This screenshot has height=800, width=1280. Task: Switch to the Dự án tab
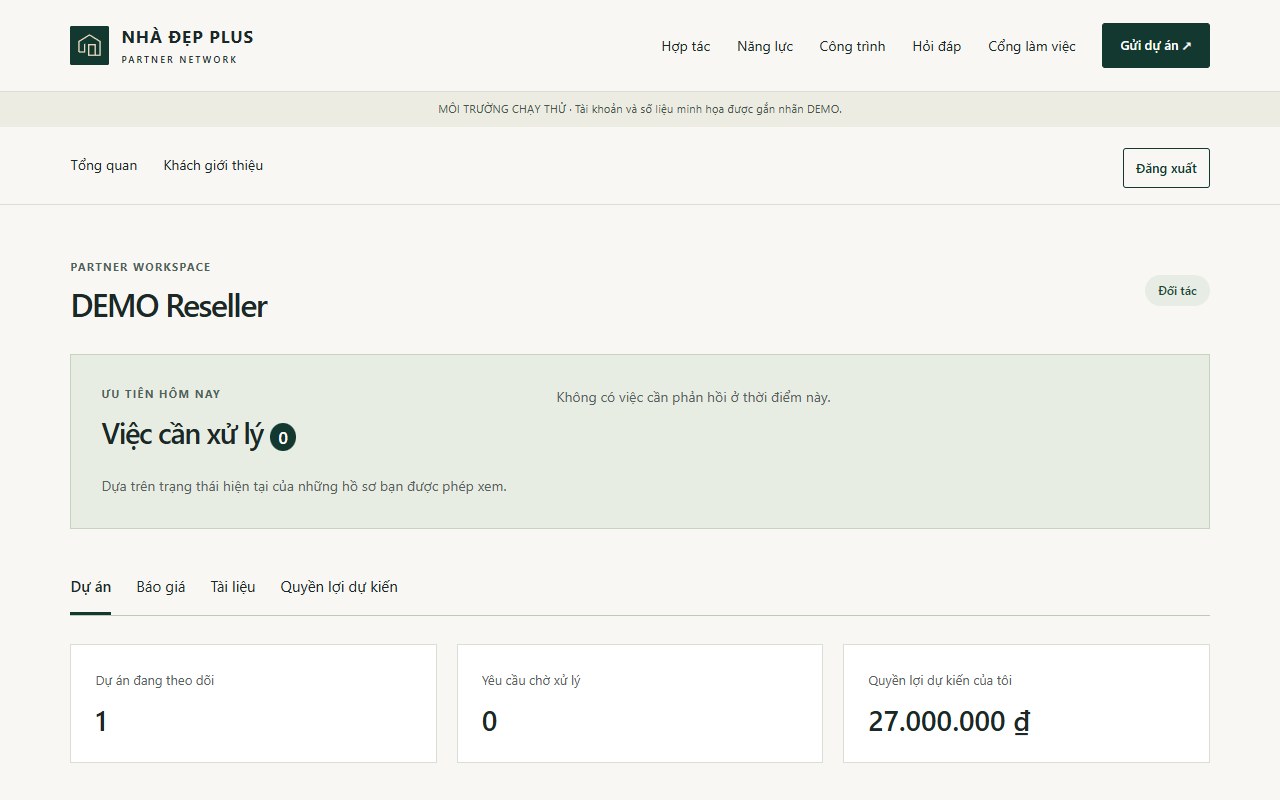[x=91, y=587]
